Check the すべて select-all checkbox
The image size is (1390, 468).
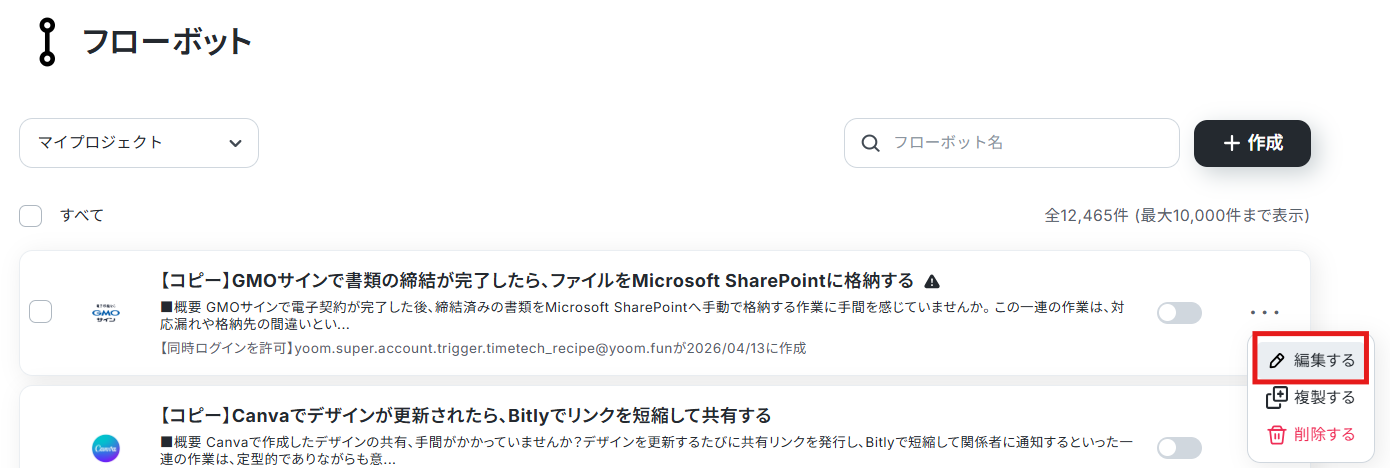point(31,216)
